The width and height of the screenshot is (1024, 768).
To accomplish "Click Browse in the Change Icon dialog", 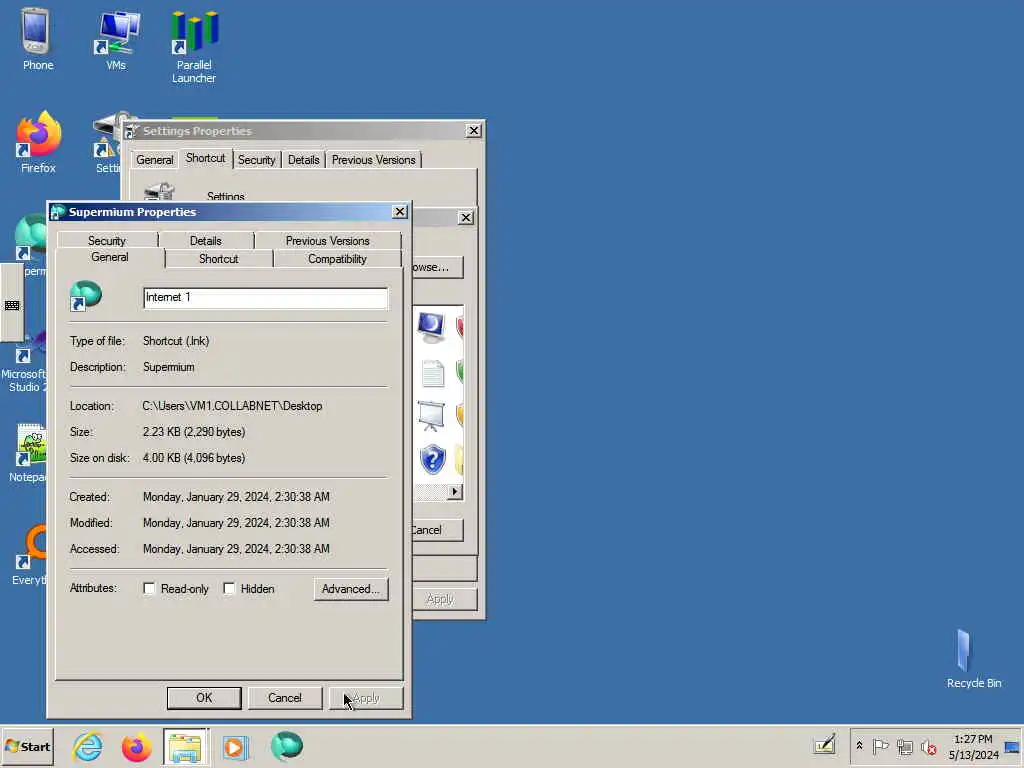I will [x=438, y=267].
